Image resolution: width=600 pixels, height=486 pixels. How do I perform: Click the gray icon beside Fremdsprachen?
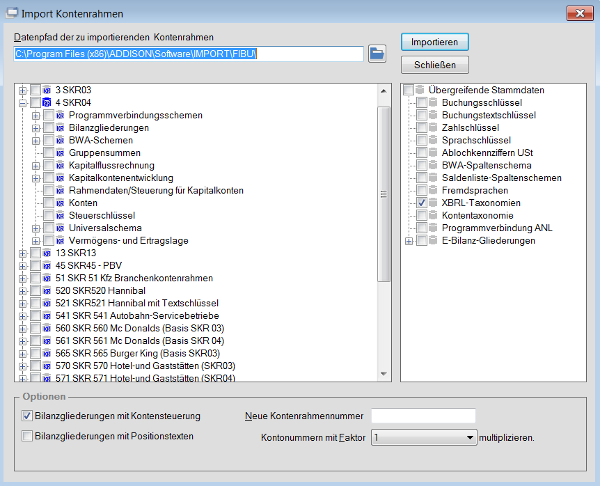click(x=433, y=191)
